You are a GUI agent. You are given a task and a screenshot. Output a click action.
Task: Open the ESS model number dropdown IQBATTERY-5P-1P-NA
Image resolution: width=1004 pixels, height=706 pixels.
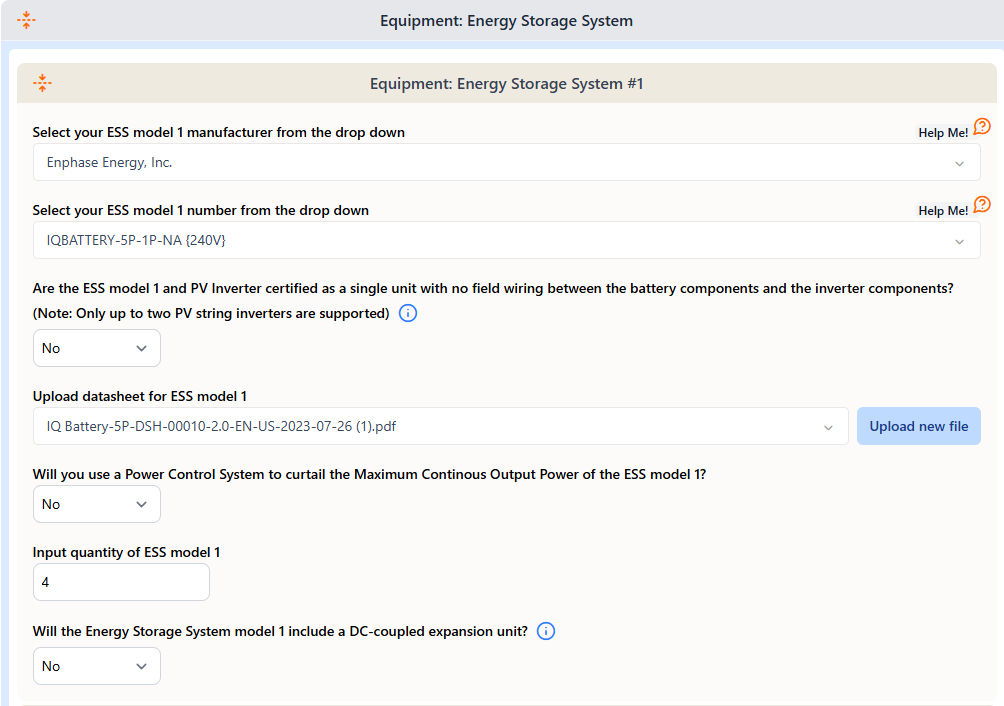pyautogui.click(x=506, y=240)
